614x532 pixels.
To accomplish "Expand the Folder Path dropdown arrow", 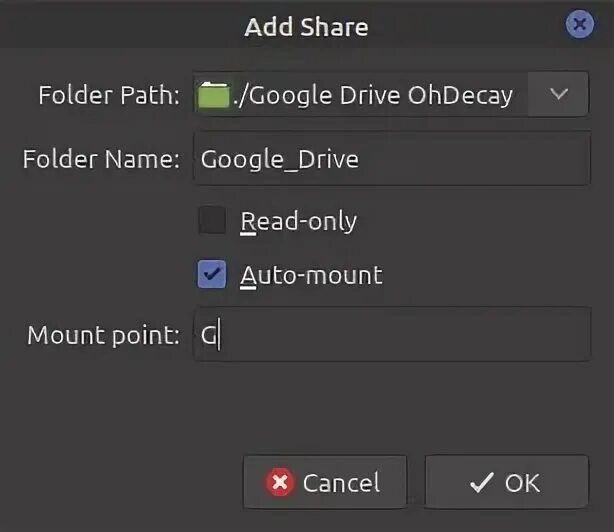I will [x=559, y=95].
